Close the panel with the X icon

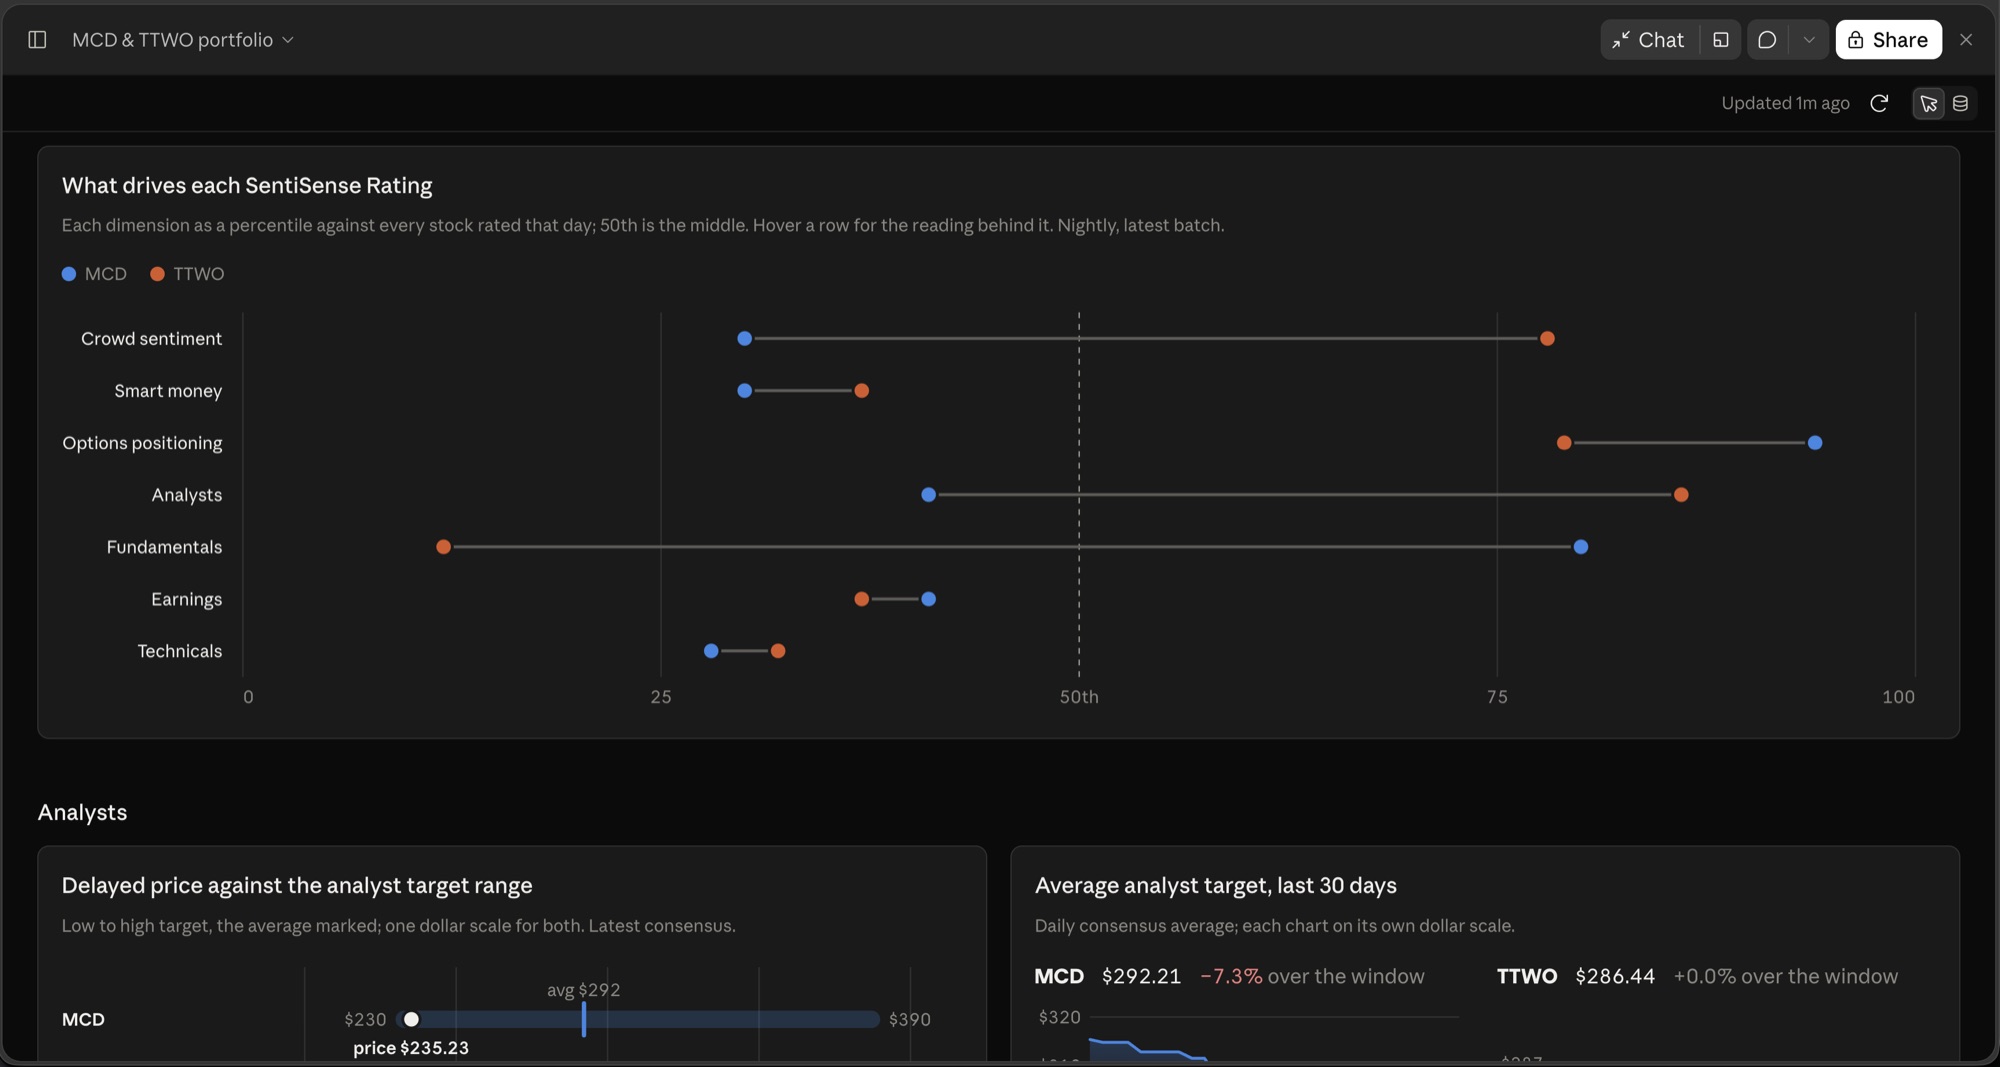1966,40
